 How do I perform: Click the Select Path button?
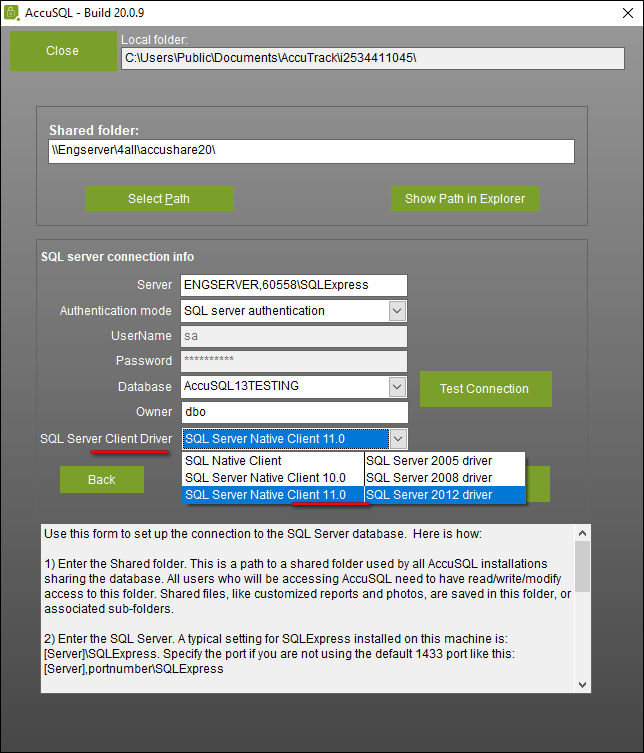coord(159,198)
